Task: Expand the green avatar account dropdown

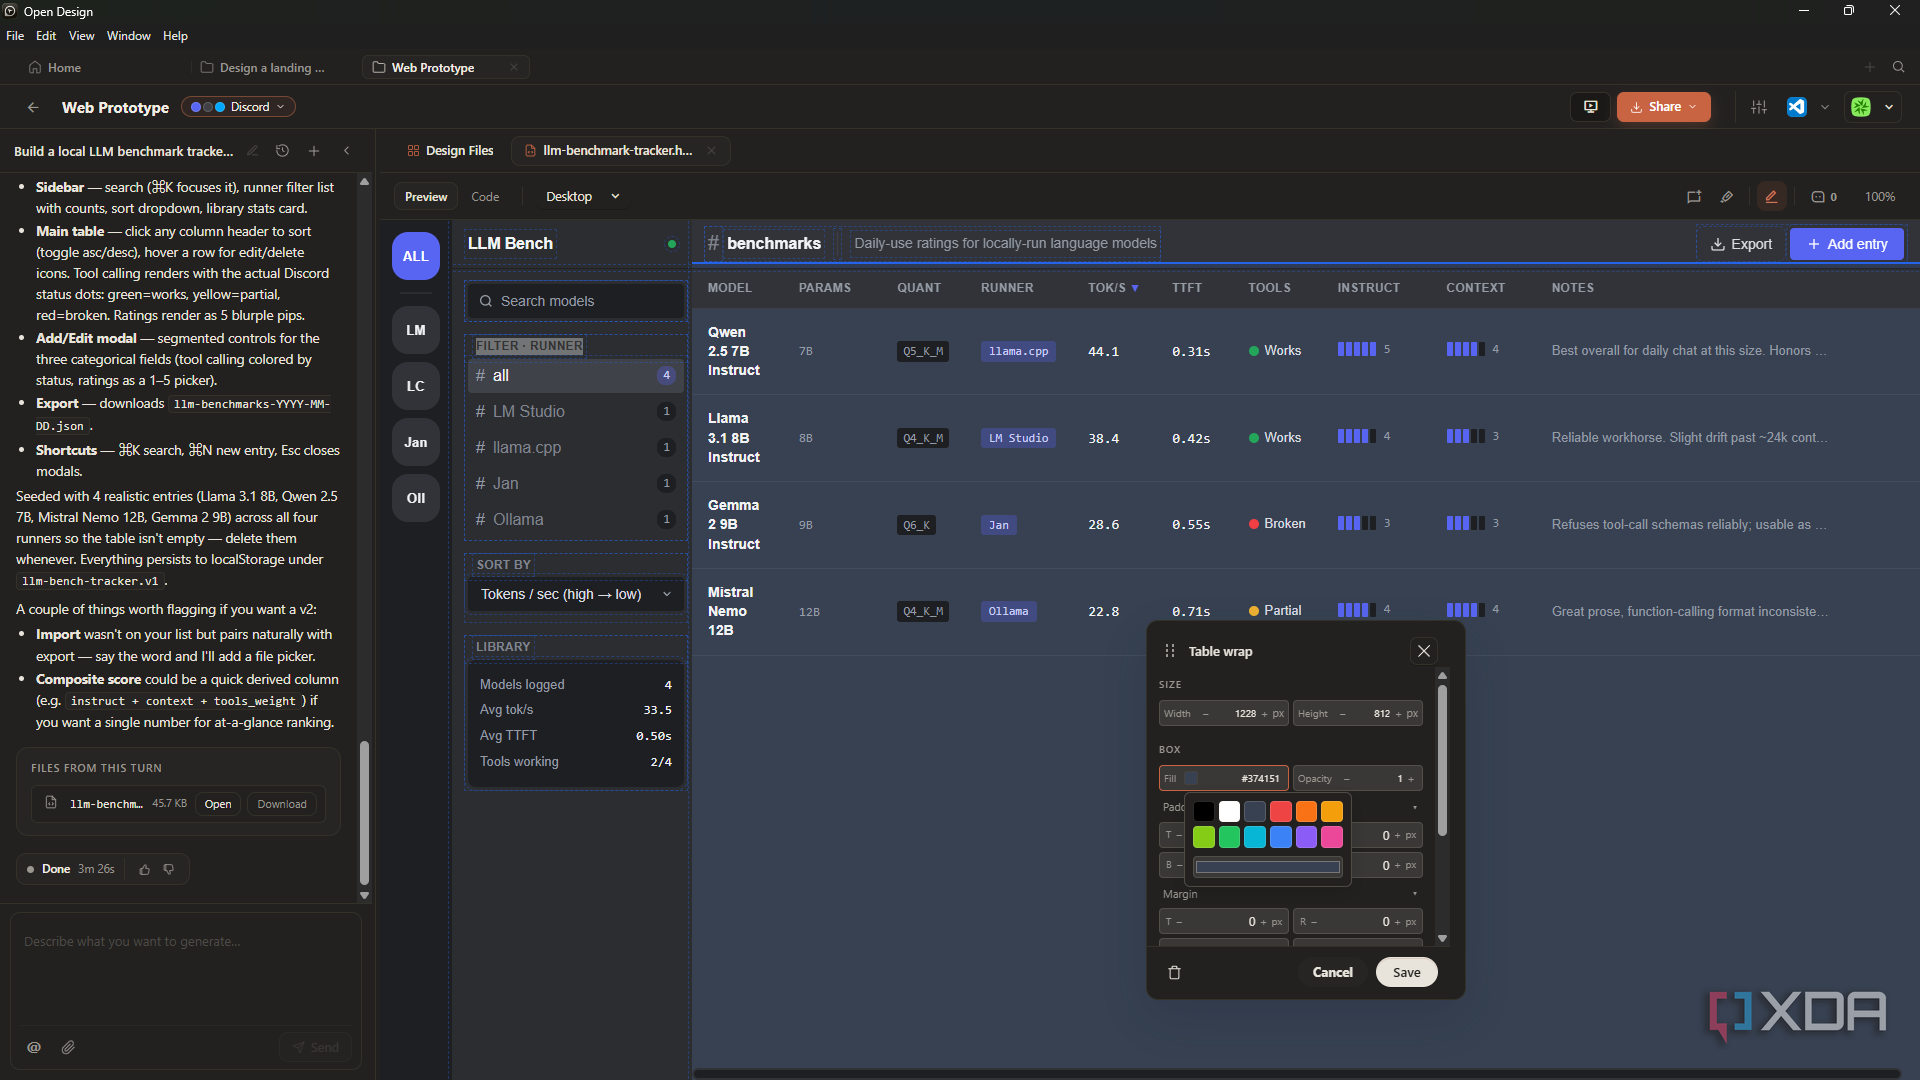Action: (x=1889, y=107)
